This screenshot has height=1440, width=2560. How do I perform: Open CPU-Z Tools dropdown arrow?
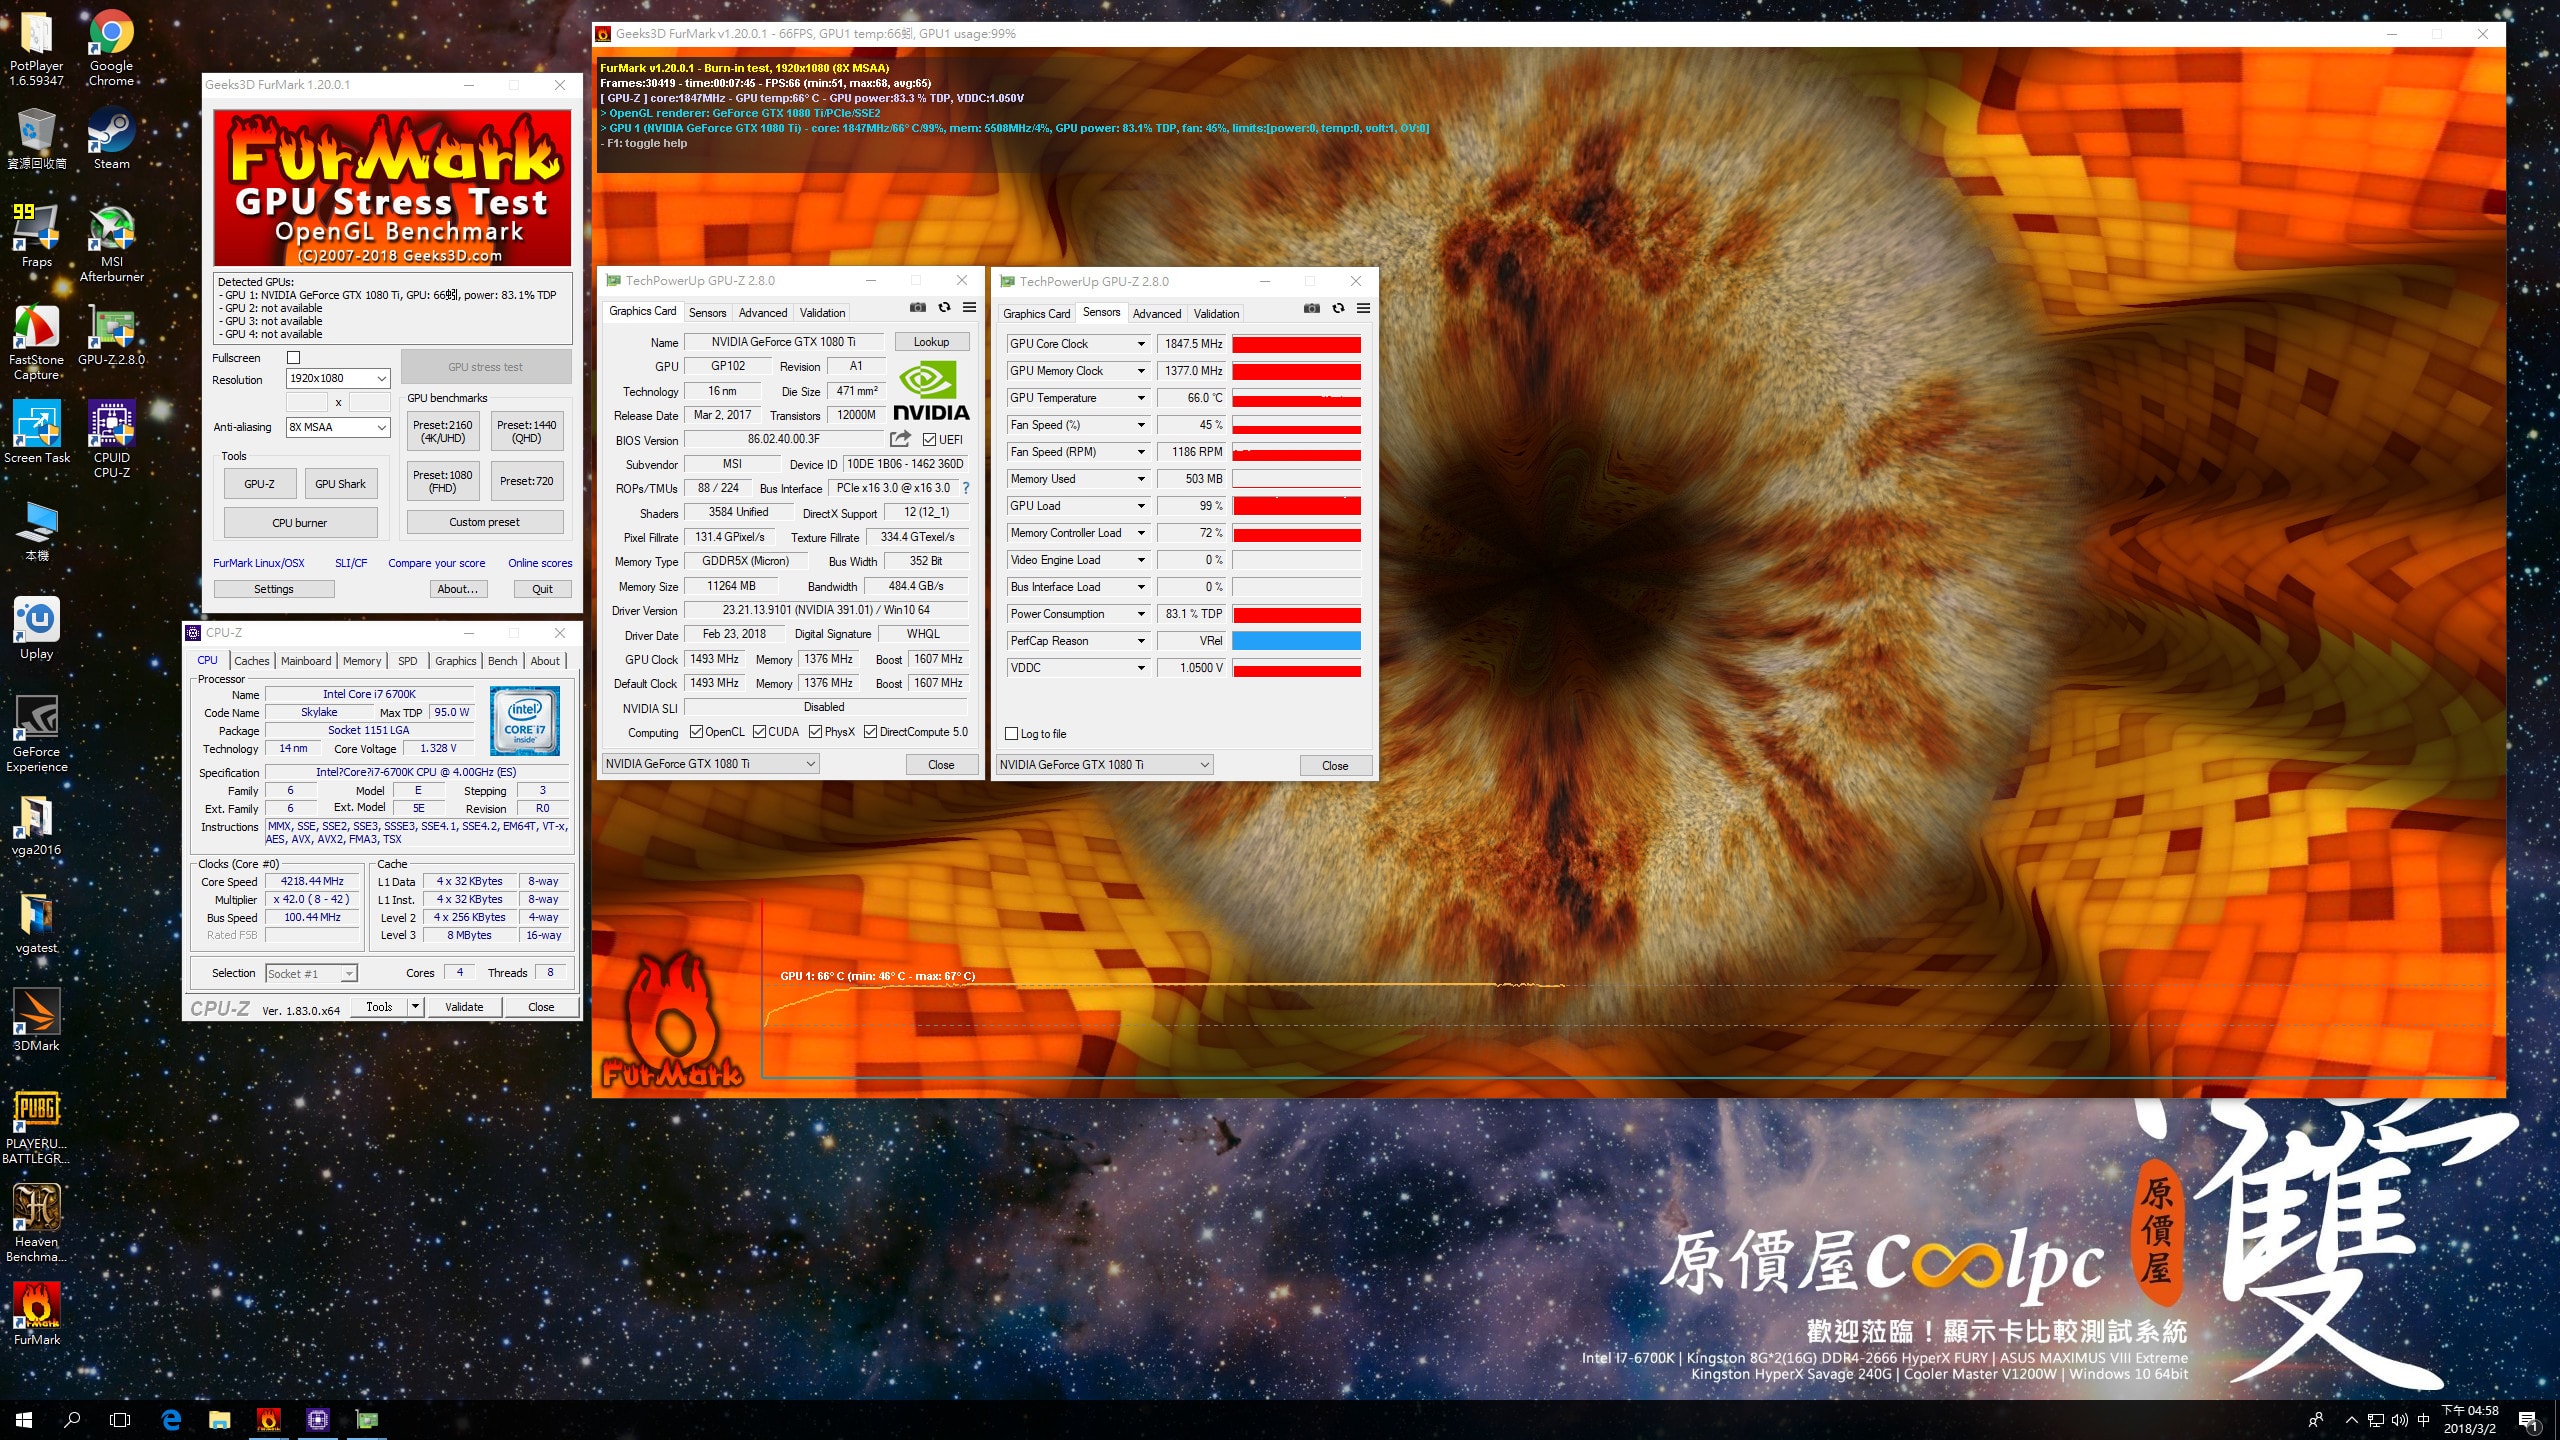pos(415,1007)
